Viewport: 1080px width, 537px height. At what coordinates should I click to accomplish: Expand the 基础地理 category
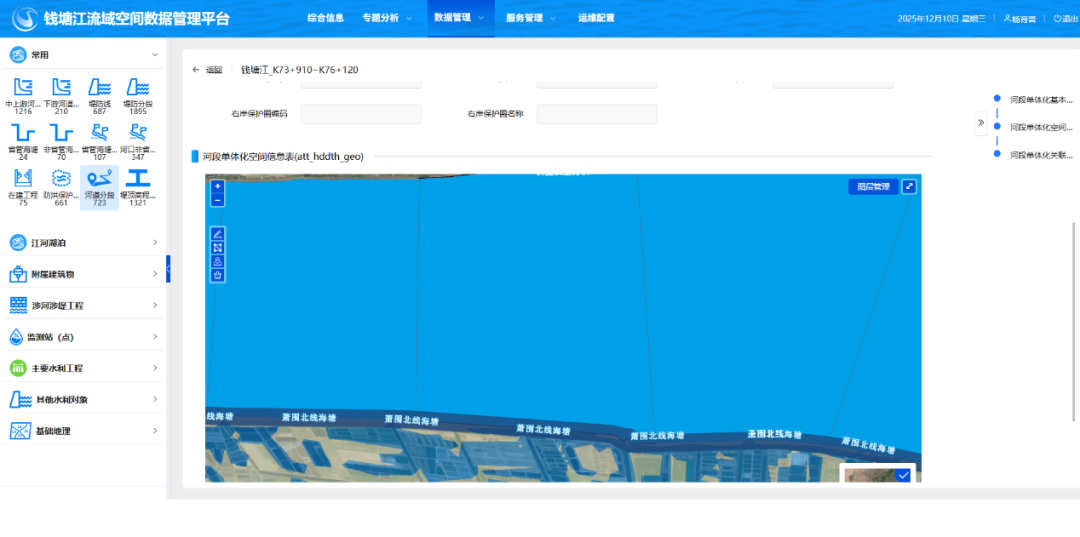(83, 431)
